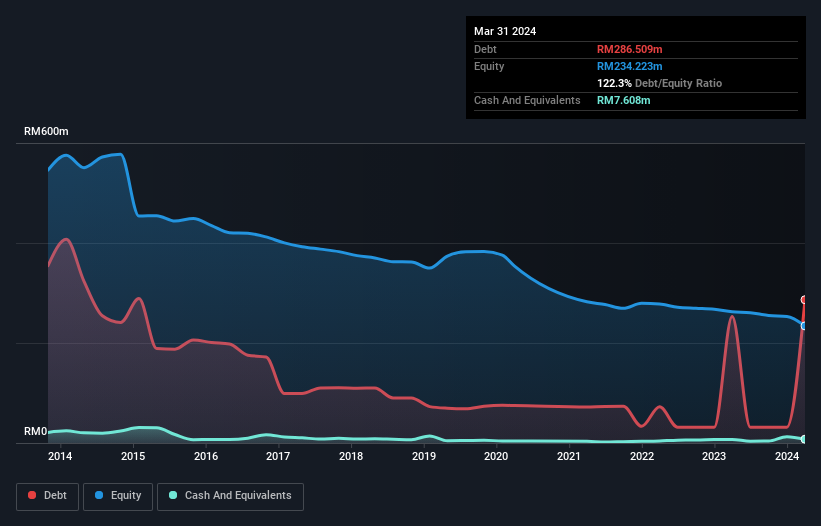Viewport: 821px width, 526px height.
Task: Click the RM286.509m debt value
Action: point(629,49)
